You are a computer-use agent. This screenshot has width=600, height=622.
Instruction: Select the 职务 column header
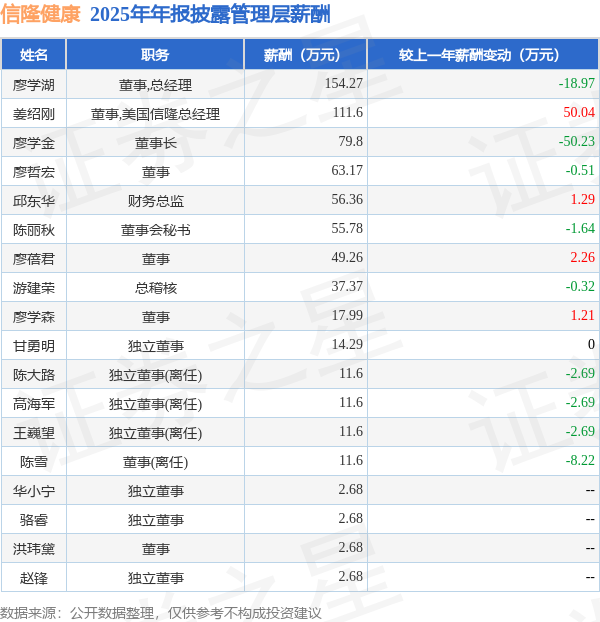click(155, 55)
